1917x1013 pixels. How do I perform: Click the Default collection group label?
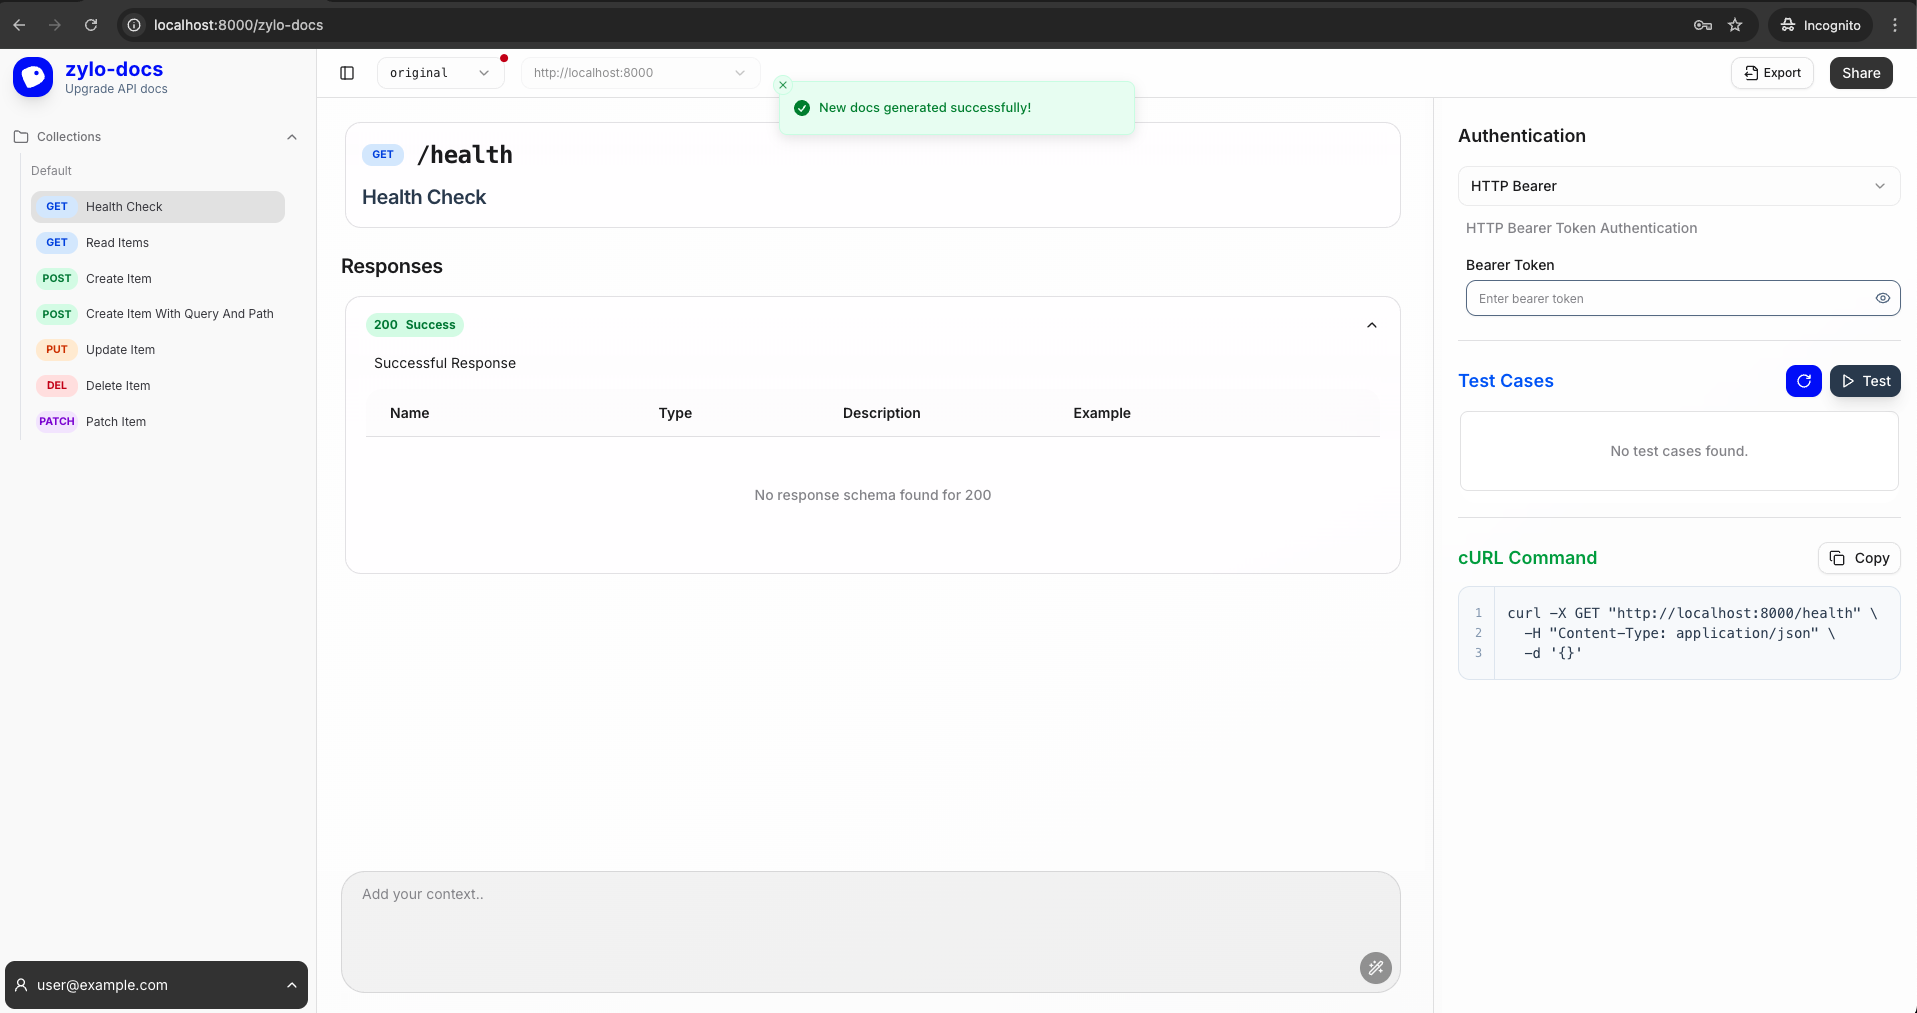point(51,171)
